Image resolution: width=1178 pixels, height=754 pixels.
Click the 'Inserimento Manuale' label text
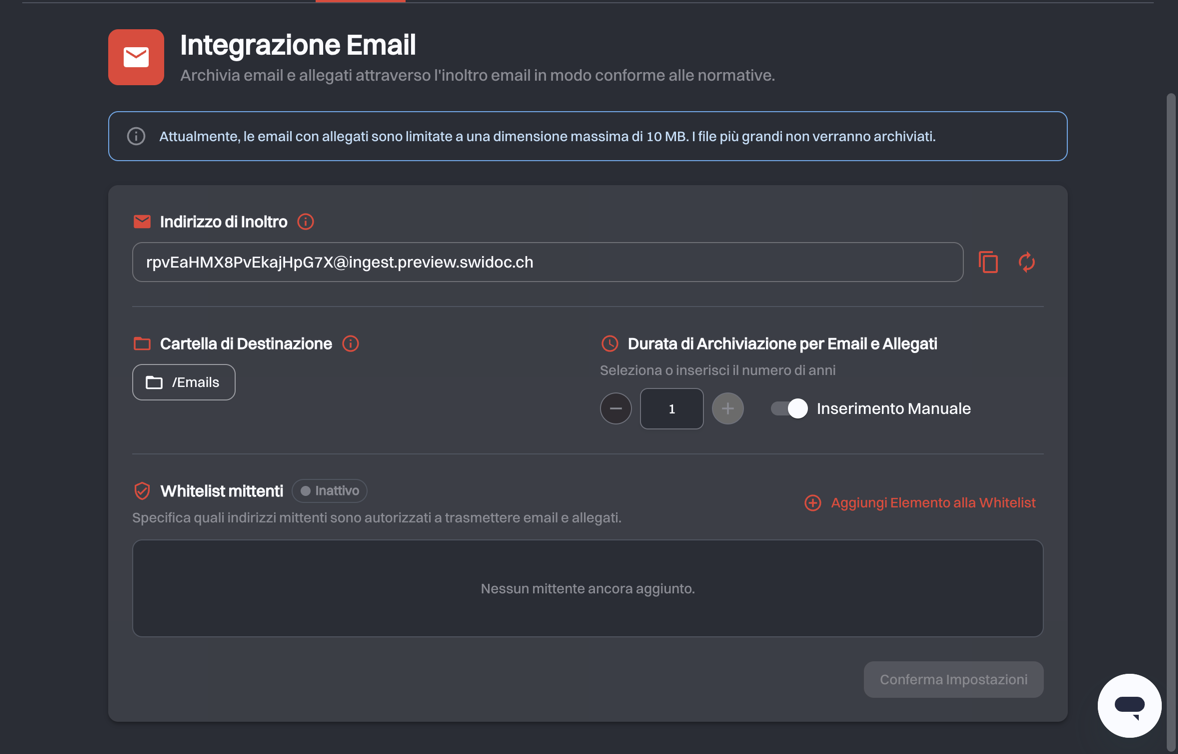pyautogui.click(x=893, y=409)
